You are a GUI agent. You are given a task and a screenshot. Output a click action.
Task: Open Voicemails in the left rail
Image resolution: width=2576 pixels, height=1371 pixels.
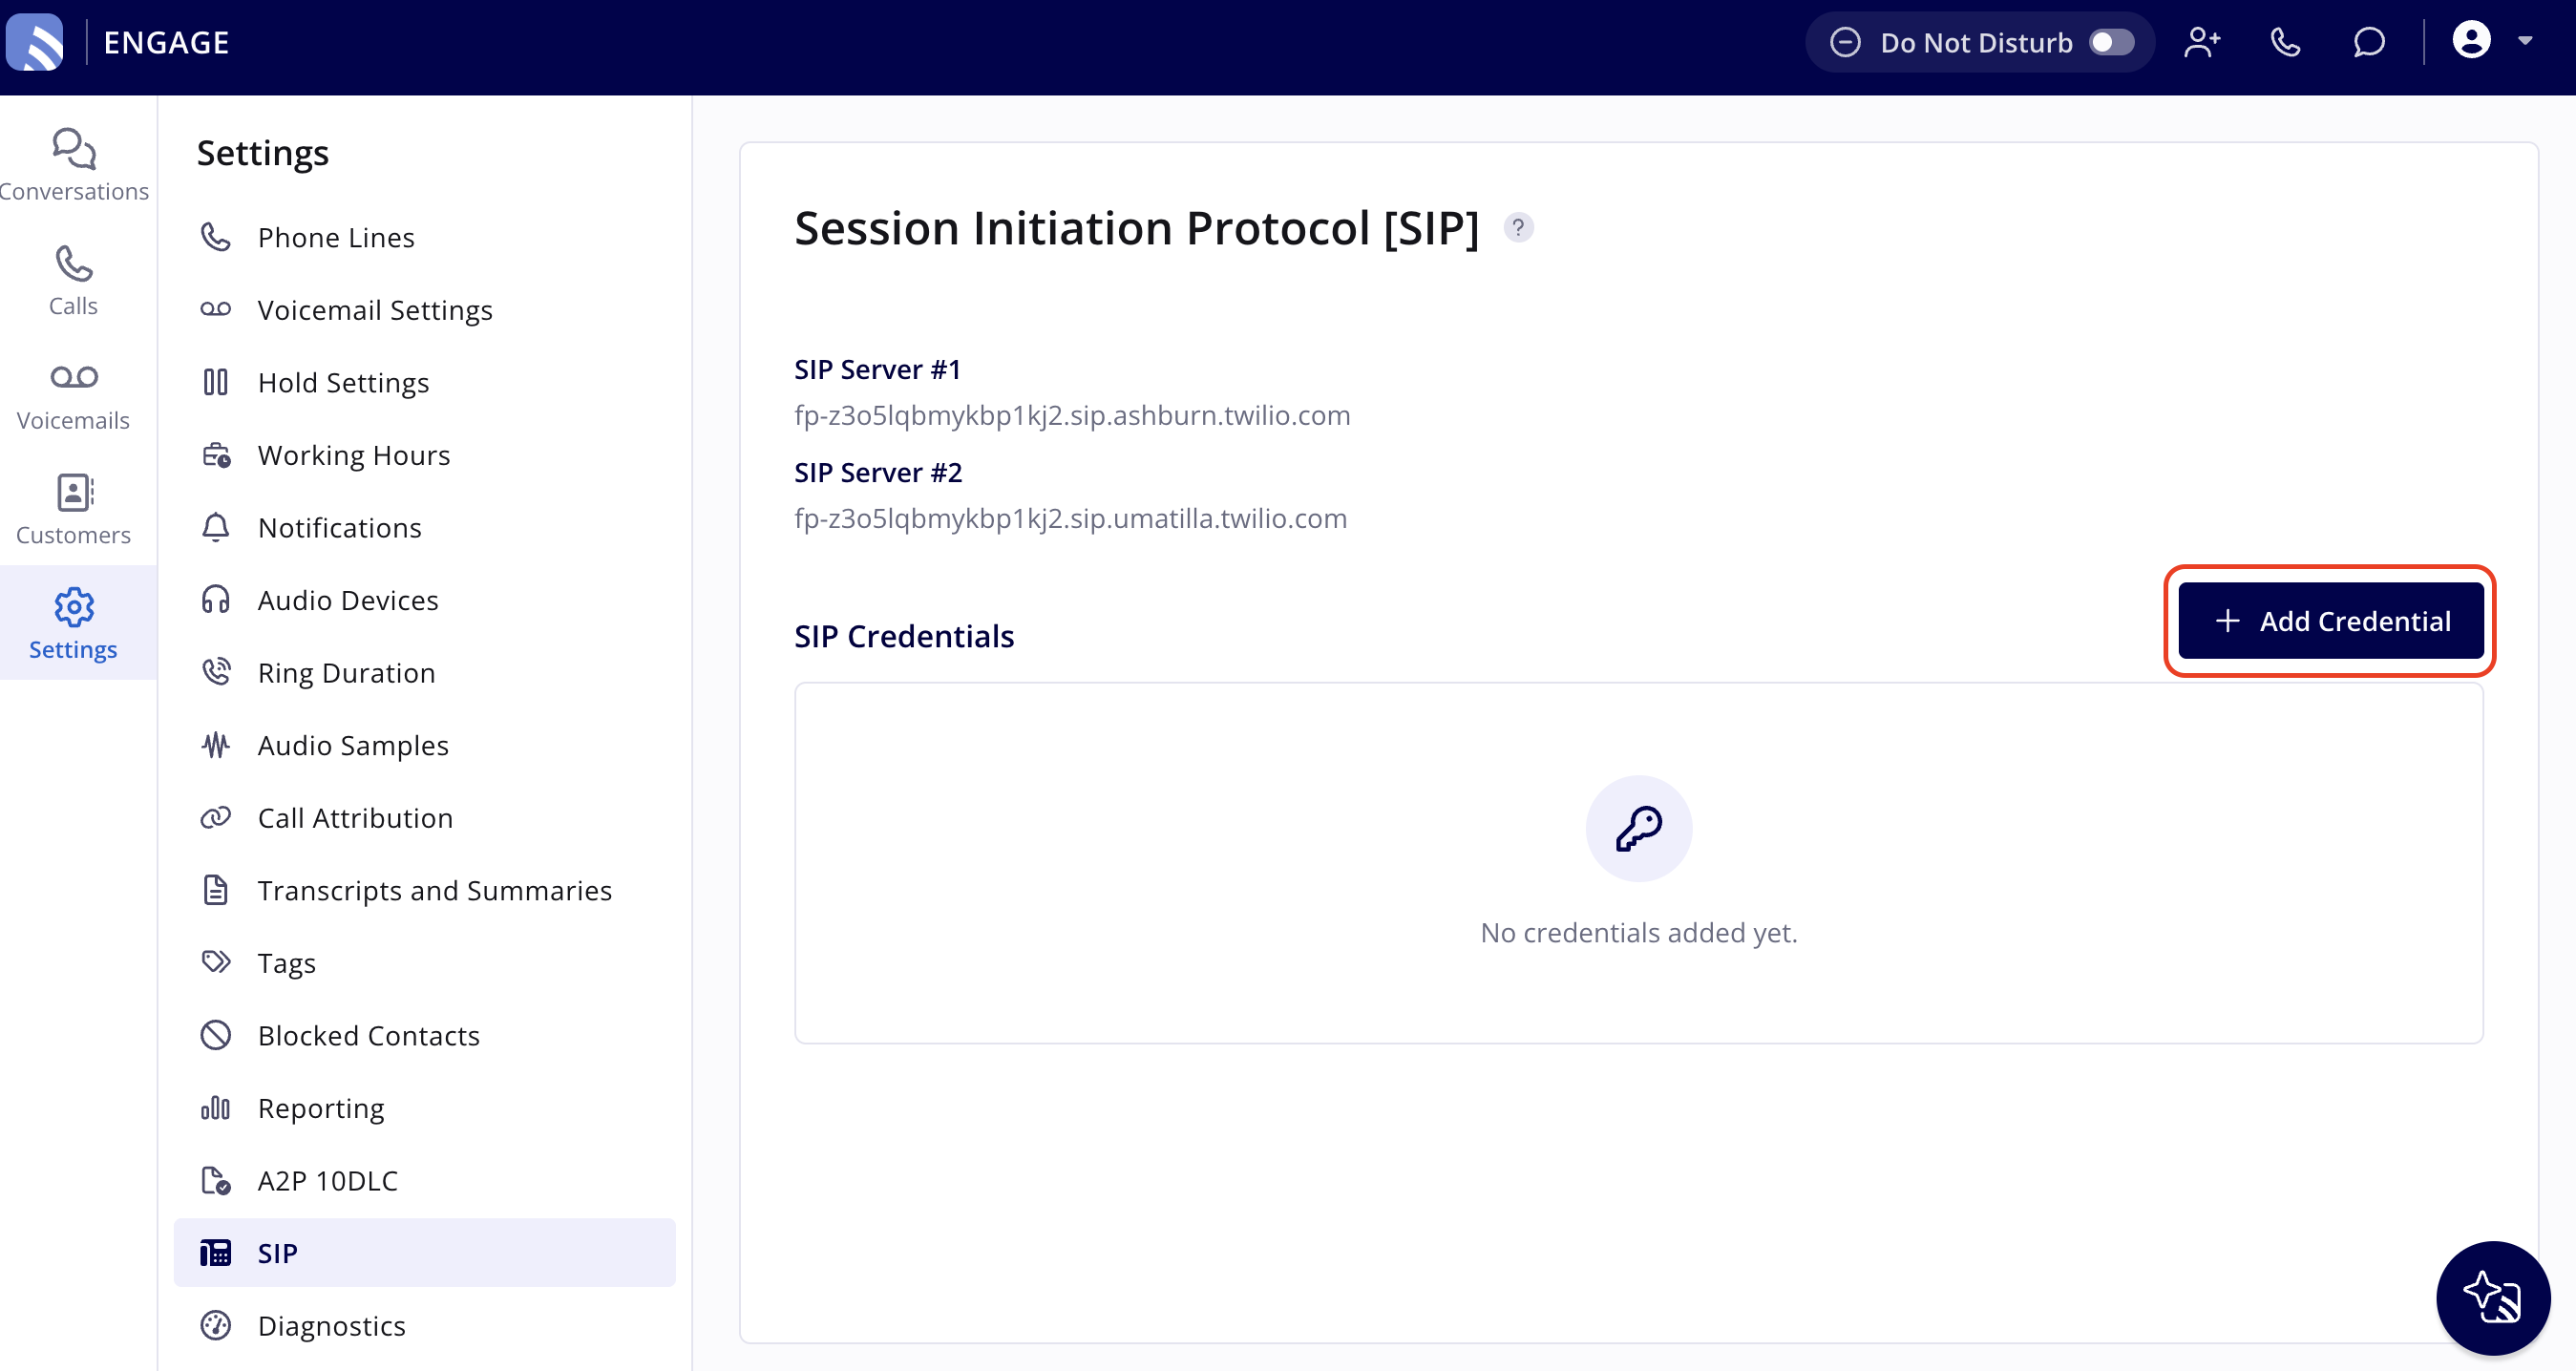click(74, 396)
